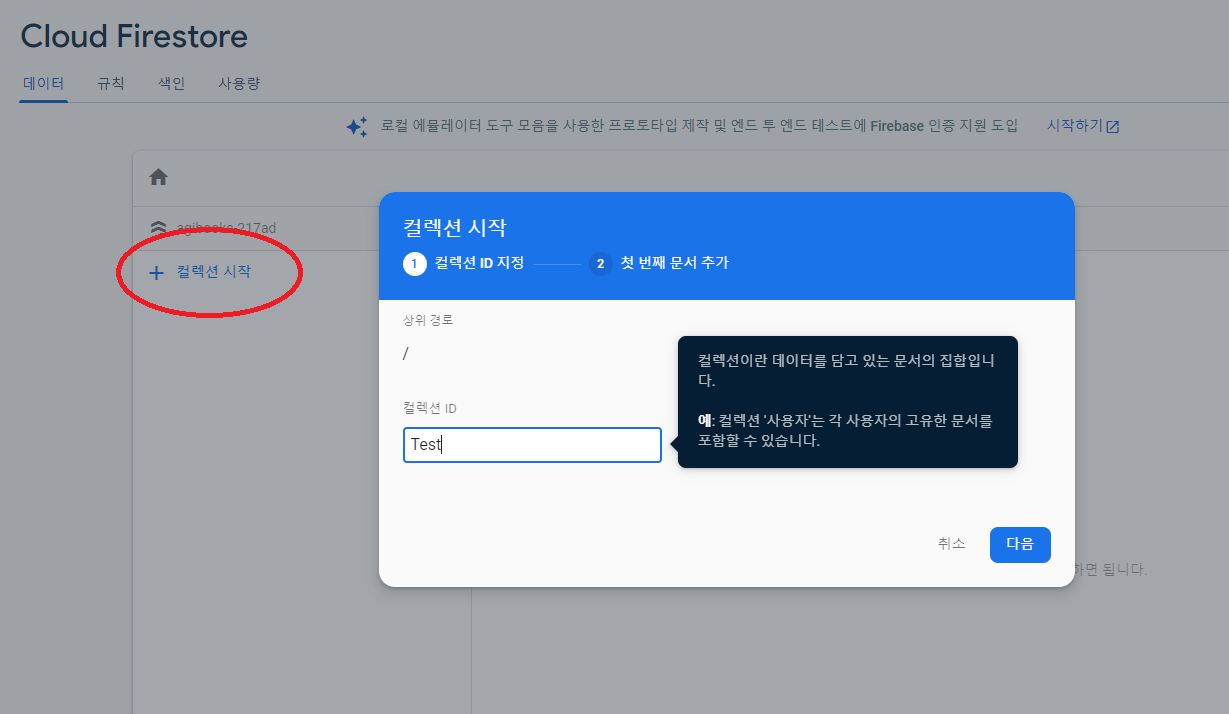1229x714 pixels.
Task: Switch to the 색인 tab
Action: click(172, 84)
